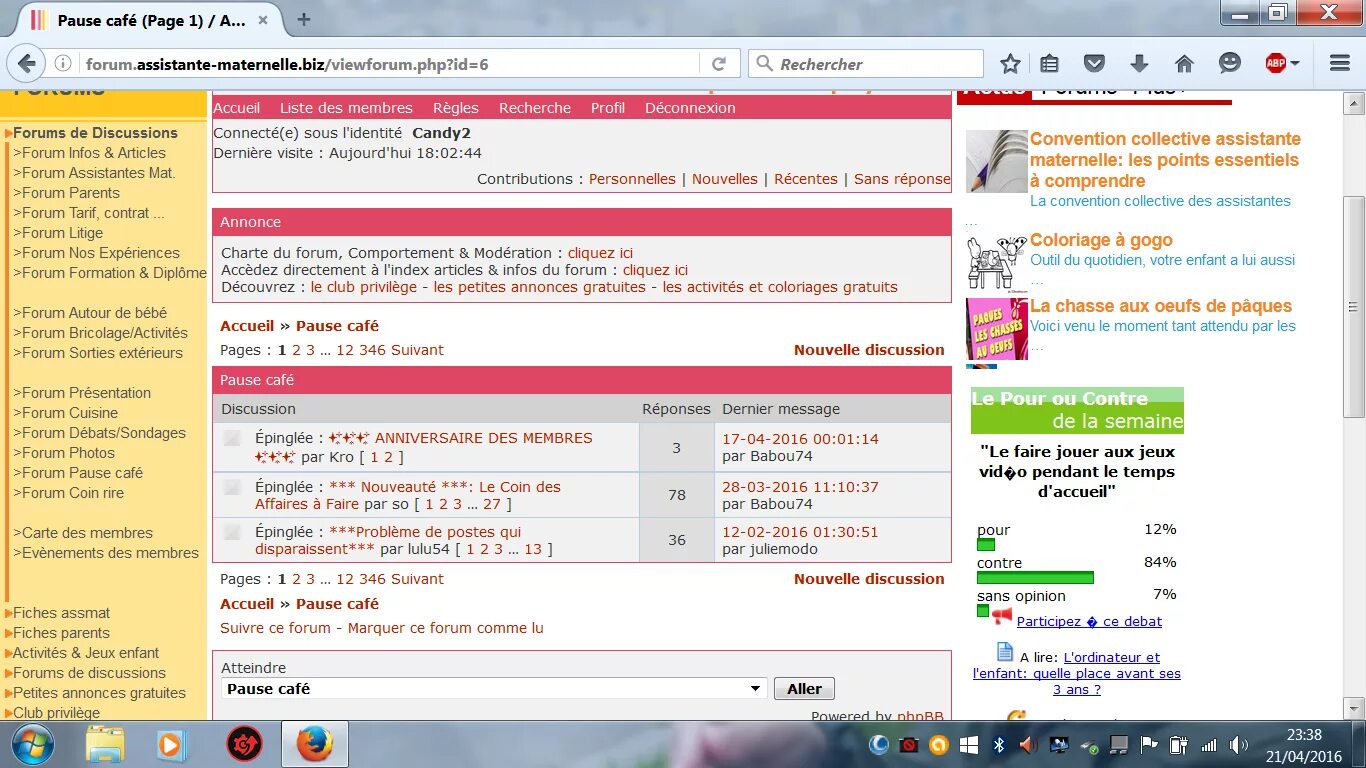1366x768 pixels.
Task: Start a Nouvelle discussion above the table
Action: pyautogui.click(x=869, y=350)
